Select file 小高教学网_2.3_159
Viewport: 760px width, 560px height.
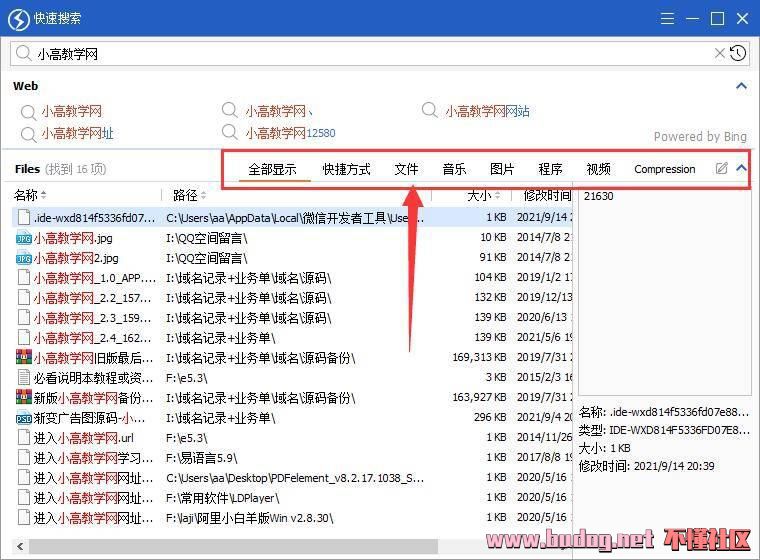point(93,318)
